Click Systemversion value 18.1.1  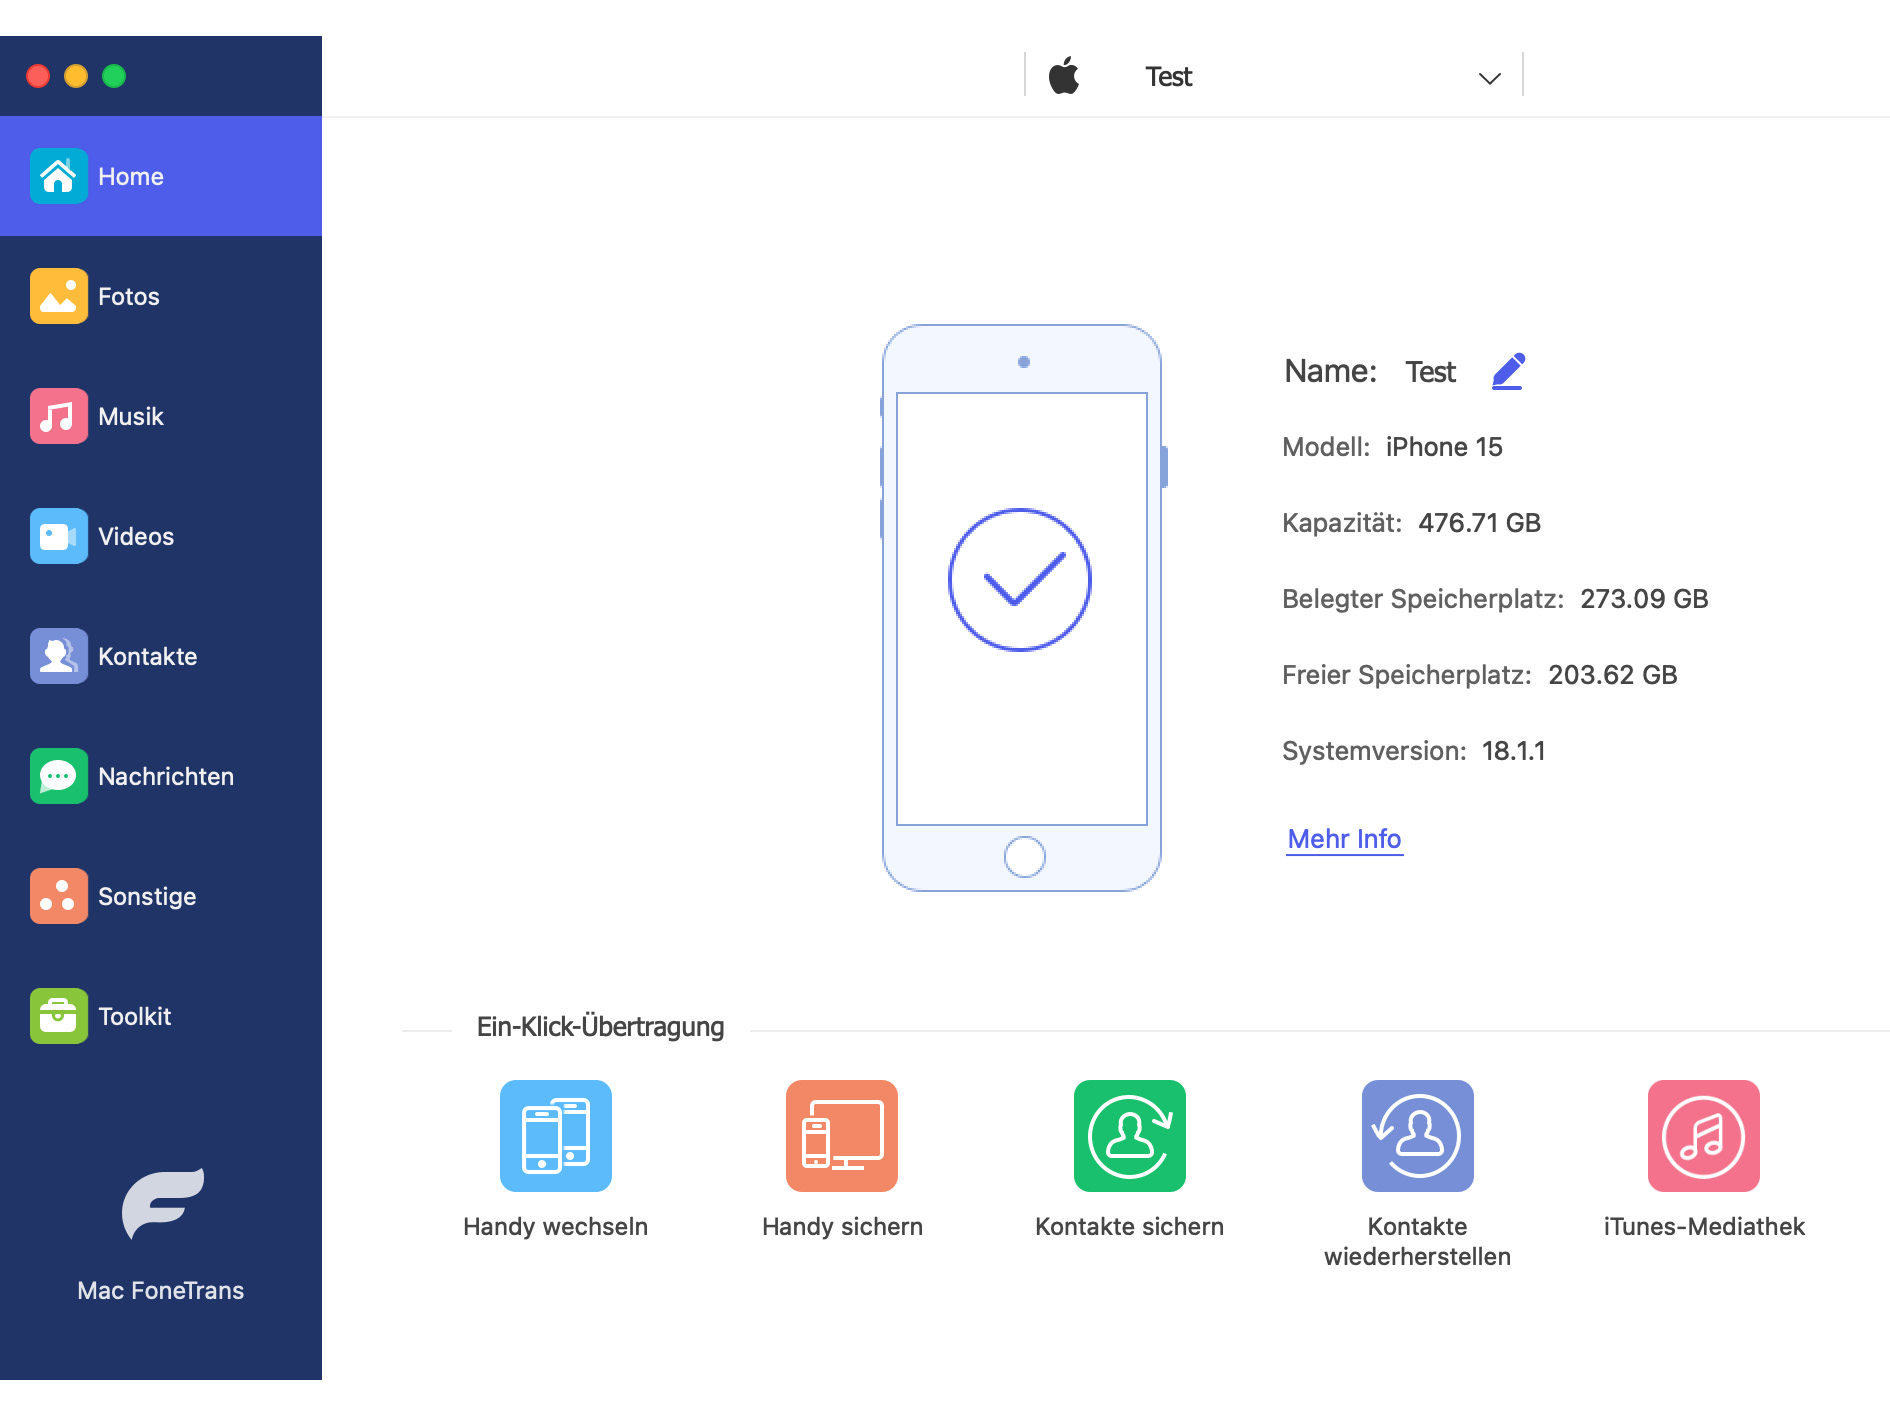(x=1514, y=751)
